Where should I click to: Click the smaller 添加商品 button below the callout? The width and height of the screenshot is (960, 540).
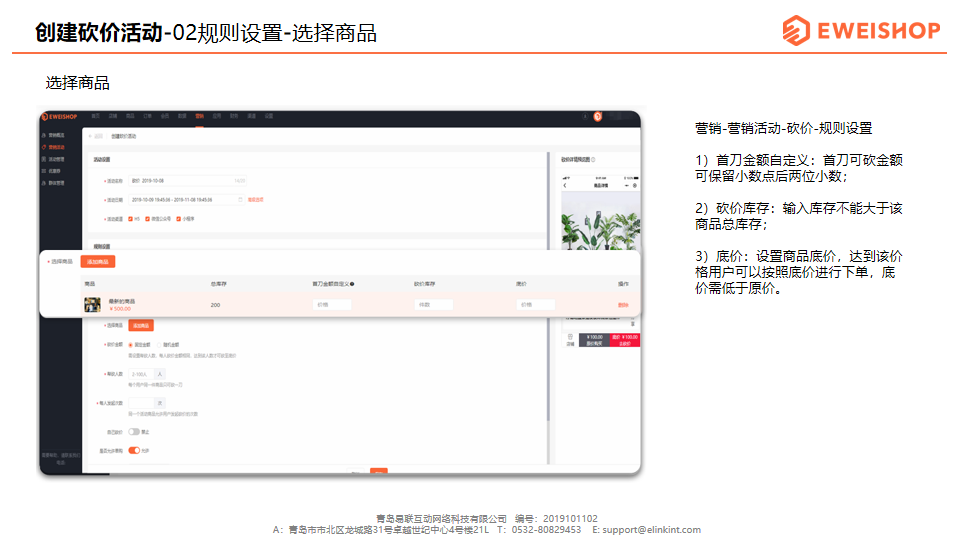[141, 326]
